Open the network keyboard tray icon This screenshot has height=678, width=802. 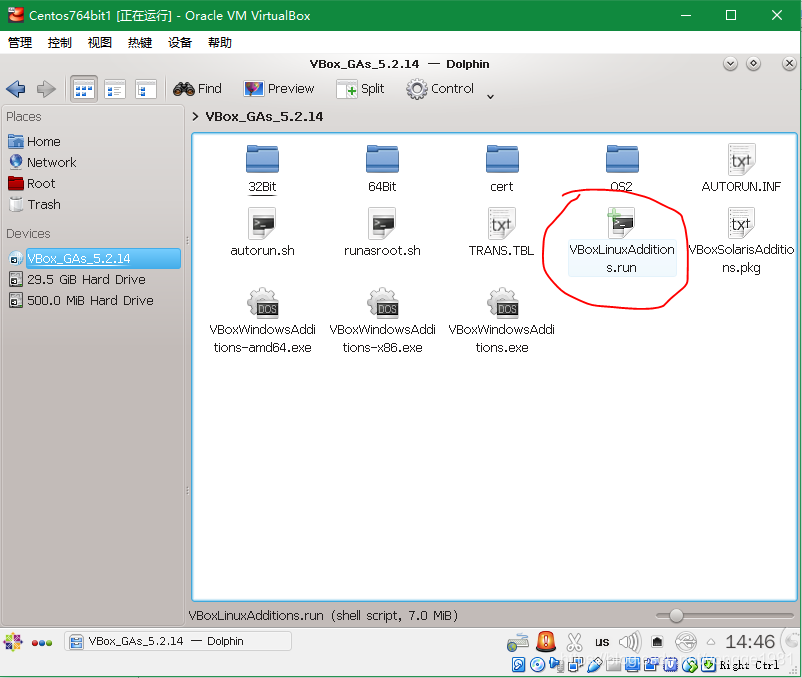(x=518, y=642)
